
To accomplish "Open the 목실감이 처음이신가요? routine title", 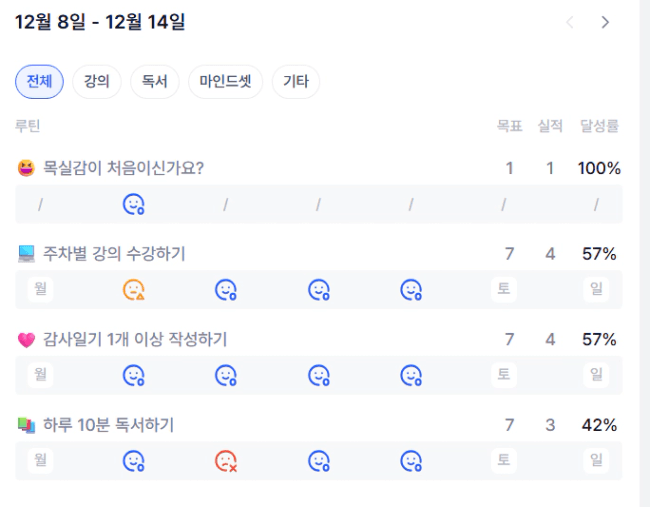I will 123,168.
